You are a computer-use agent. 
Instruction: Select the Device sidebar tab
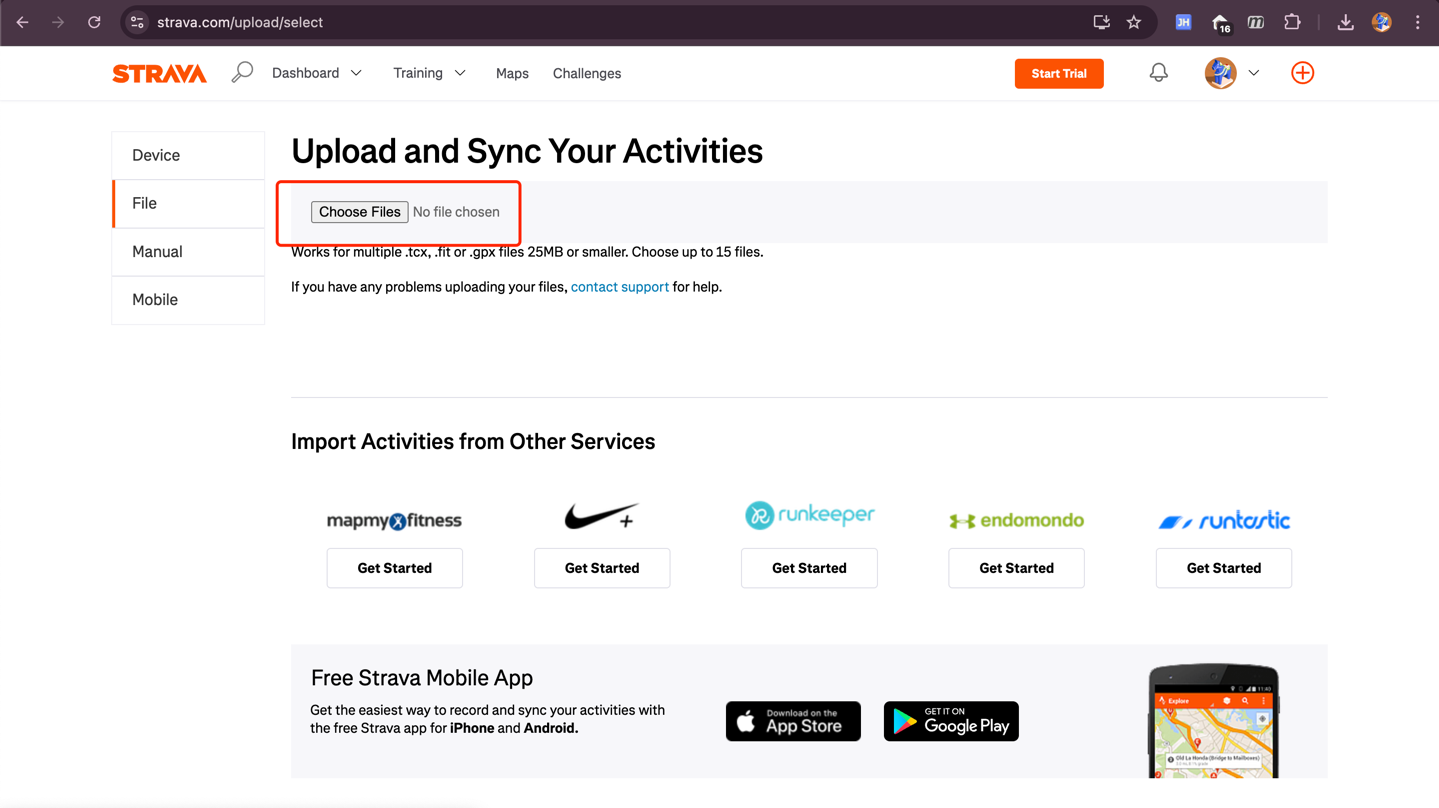[x=156, y=155]
